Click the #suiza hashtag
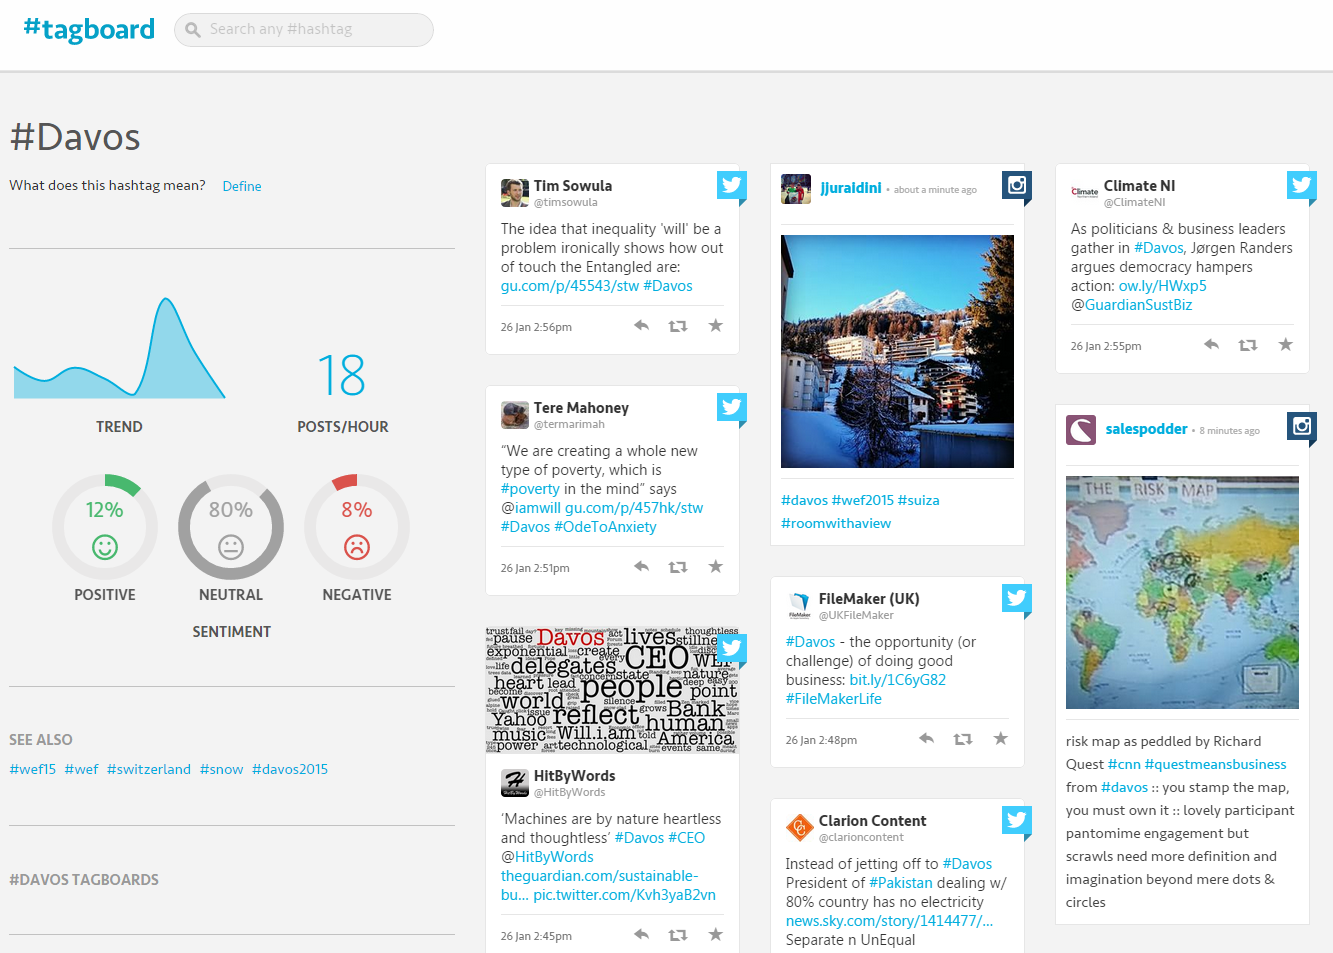The image size is (1333, 953). tap(919, 500)
